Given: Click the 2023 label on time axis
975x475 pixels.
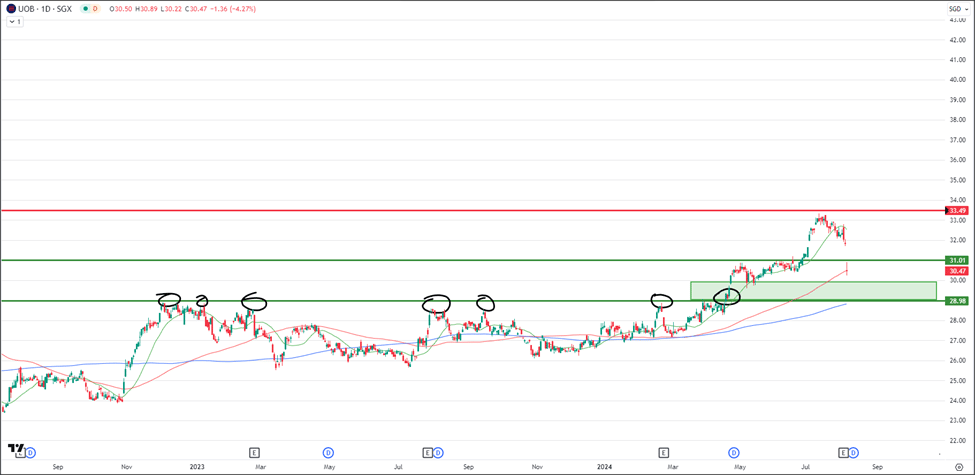Looking at the screenshot, I should point(196,465).
